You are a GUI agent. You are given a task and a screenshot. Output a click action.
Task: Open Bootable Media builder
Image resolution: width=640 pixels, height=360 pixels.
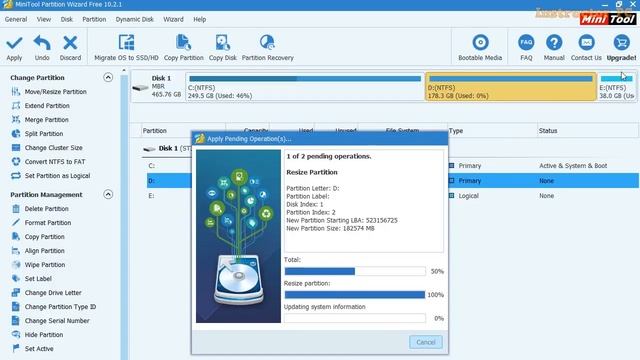click(480, 48)
